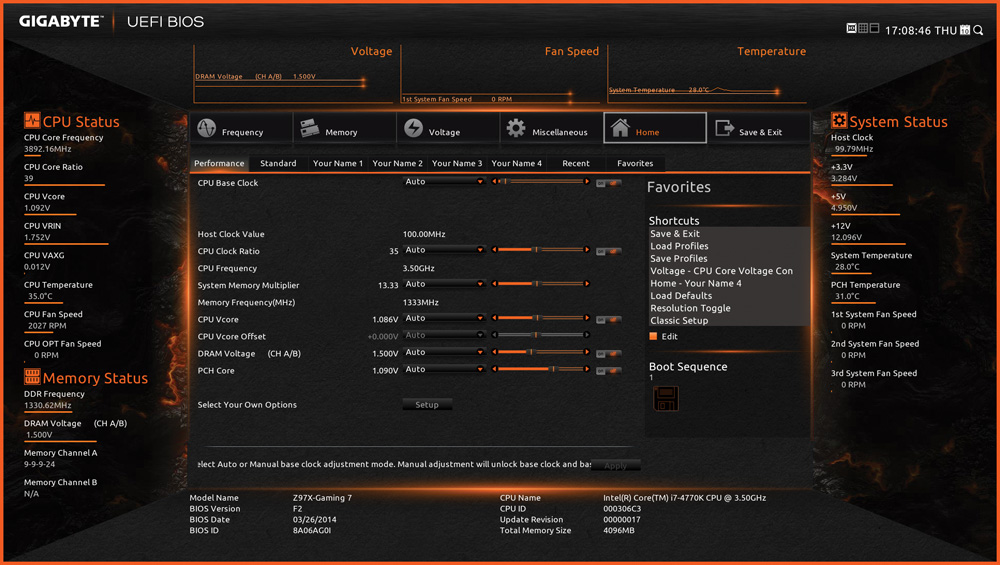This screenshot has height=565, width=1000.
Task: Click the System Memory Multiplier slider handle
Action: [x=536, y=284]
